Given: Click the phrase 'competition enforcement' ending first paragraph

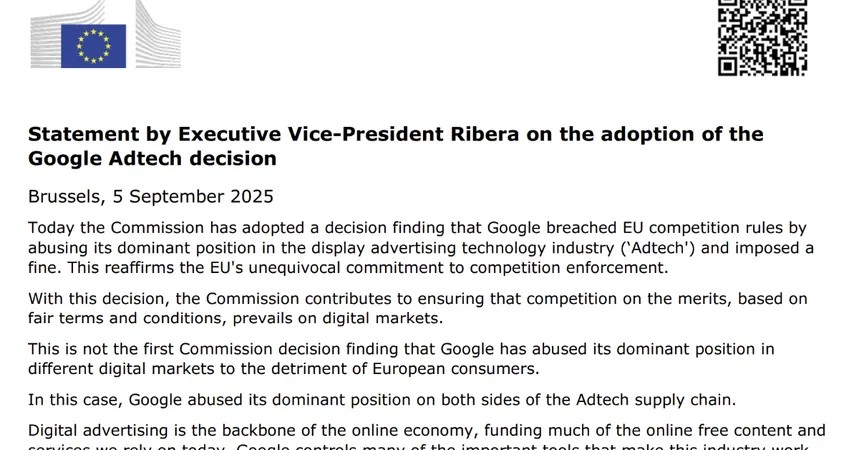Looking at the screenshot, I should coord(569,267).
